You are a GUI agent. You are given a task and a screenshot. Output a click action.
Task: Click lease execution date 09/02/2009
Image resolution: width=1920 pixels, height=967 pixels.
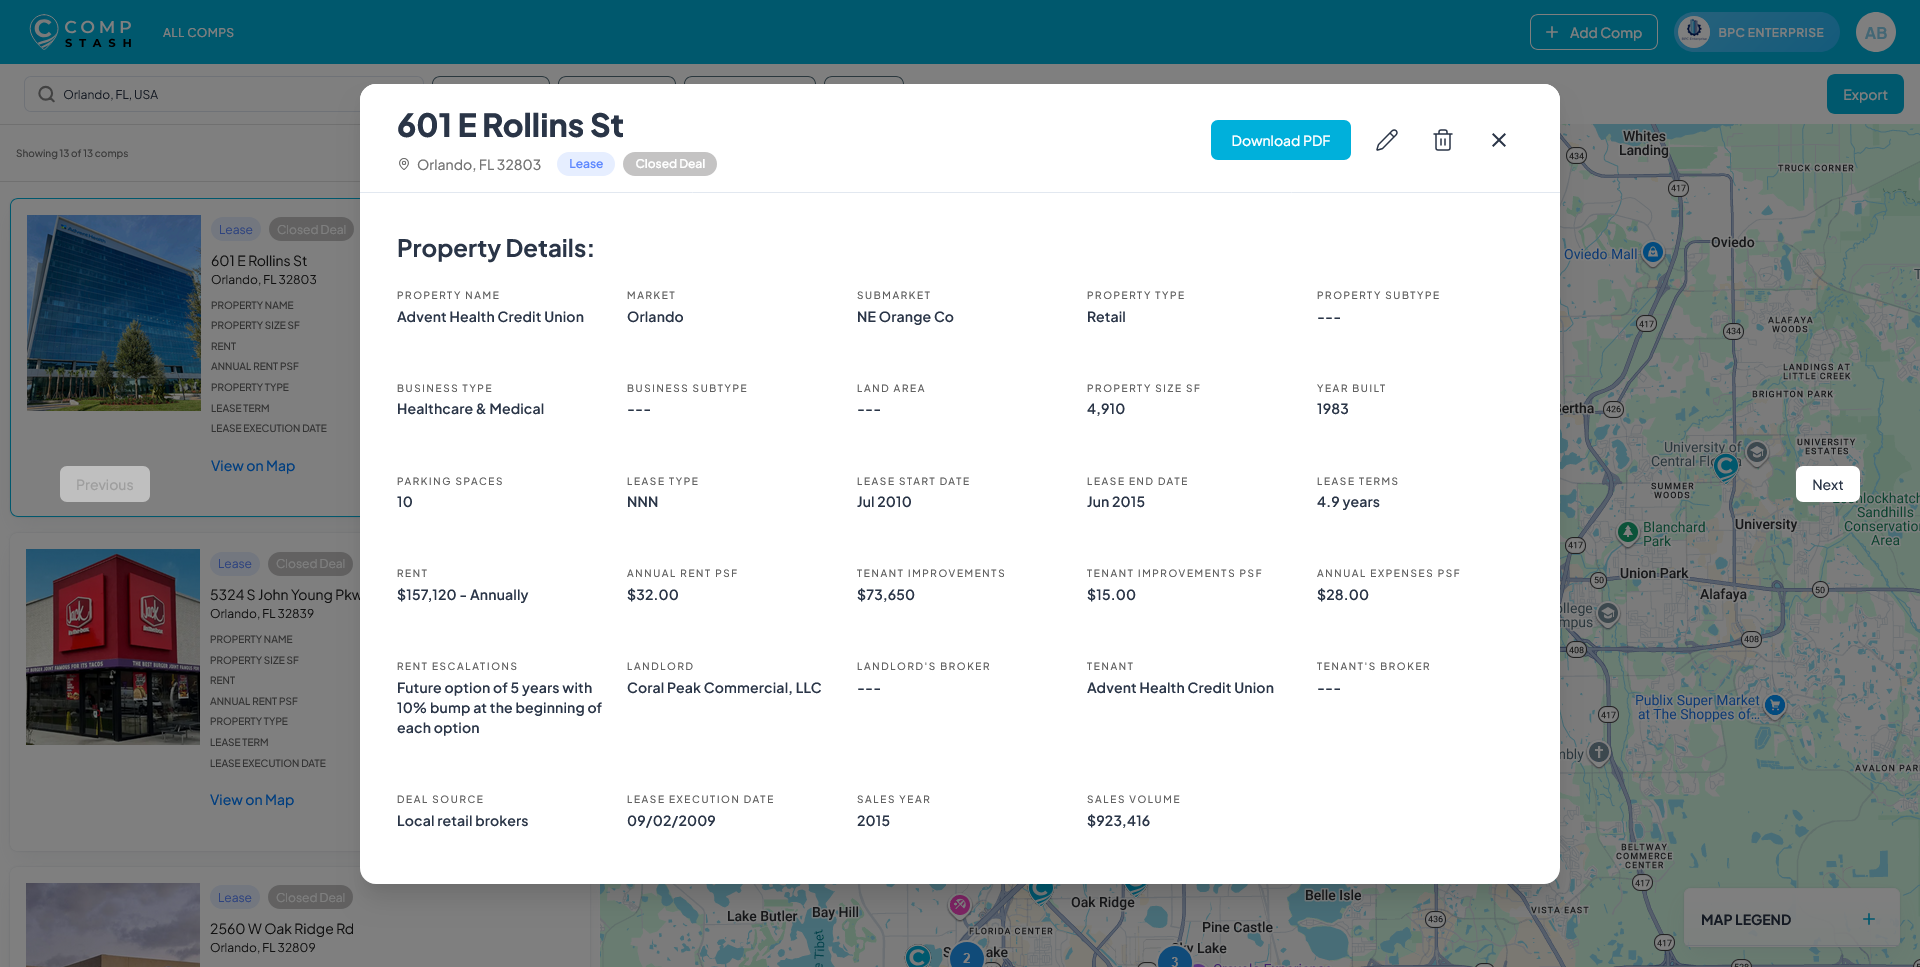(671, 821)
